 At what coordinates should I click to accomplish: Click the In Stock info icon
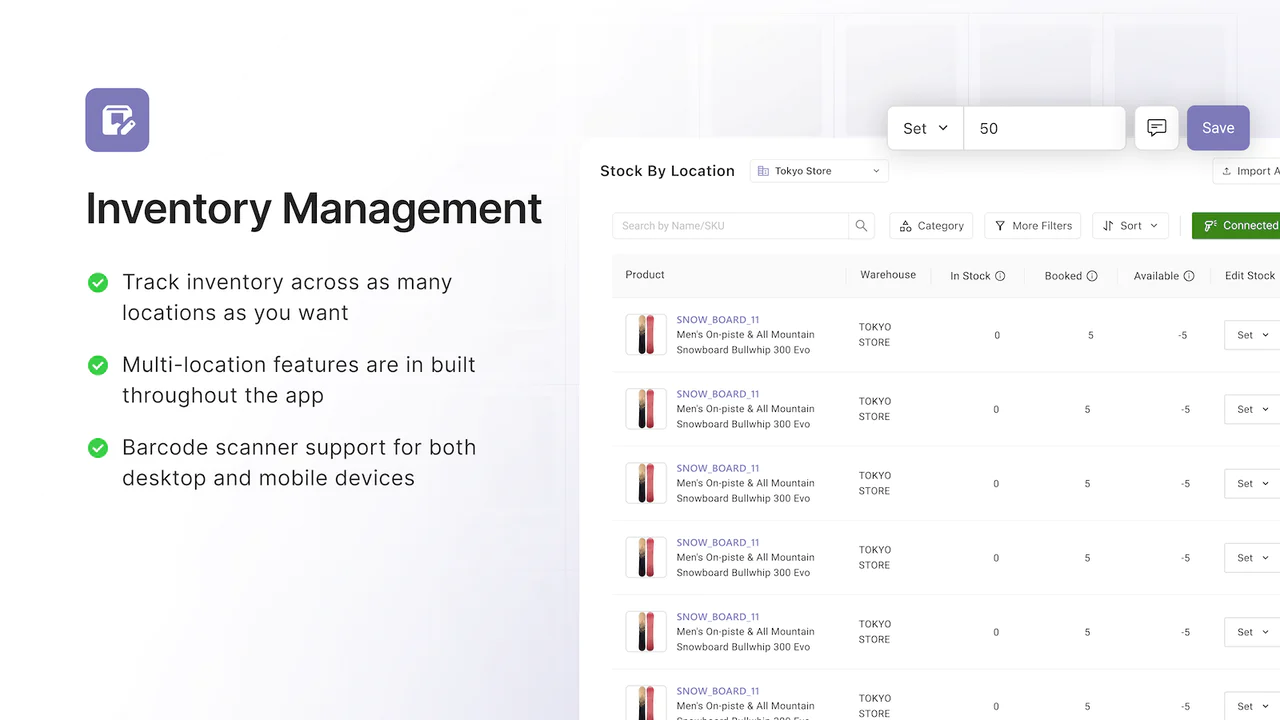coord(1000,276)
